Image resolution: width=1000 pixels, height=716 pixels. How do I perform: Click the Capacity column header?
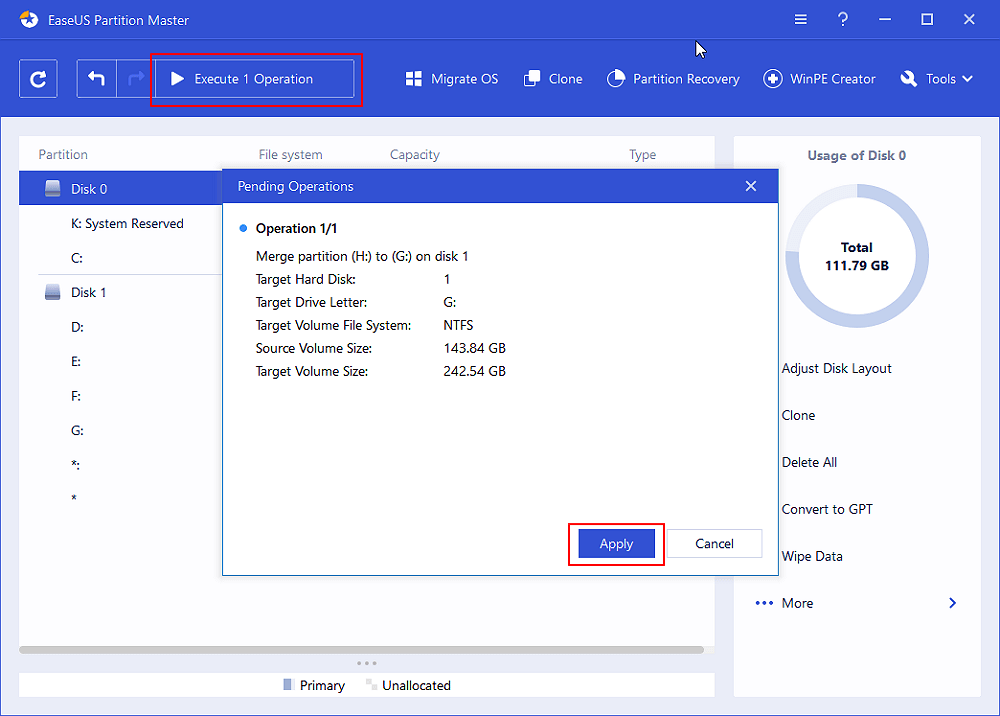pos(415,154)
